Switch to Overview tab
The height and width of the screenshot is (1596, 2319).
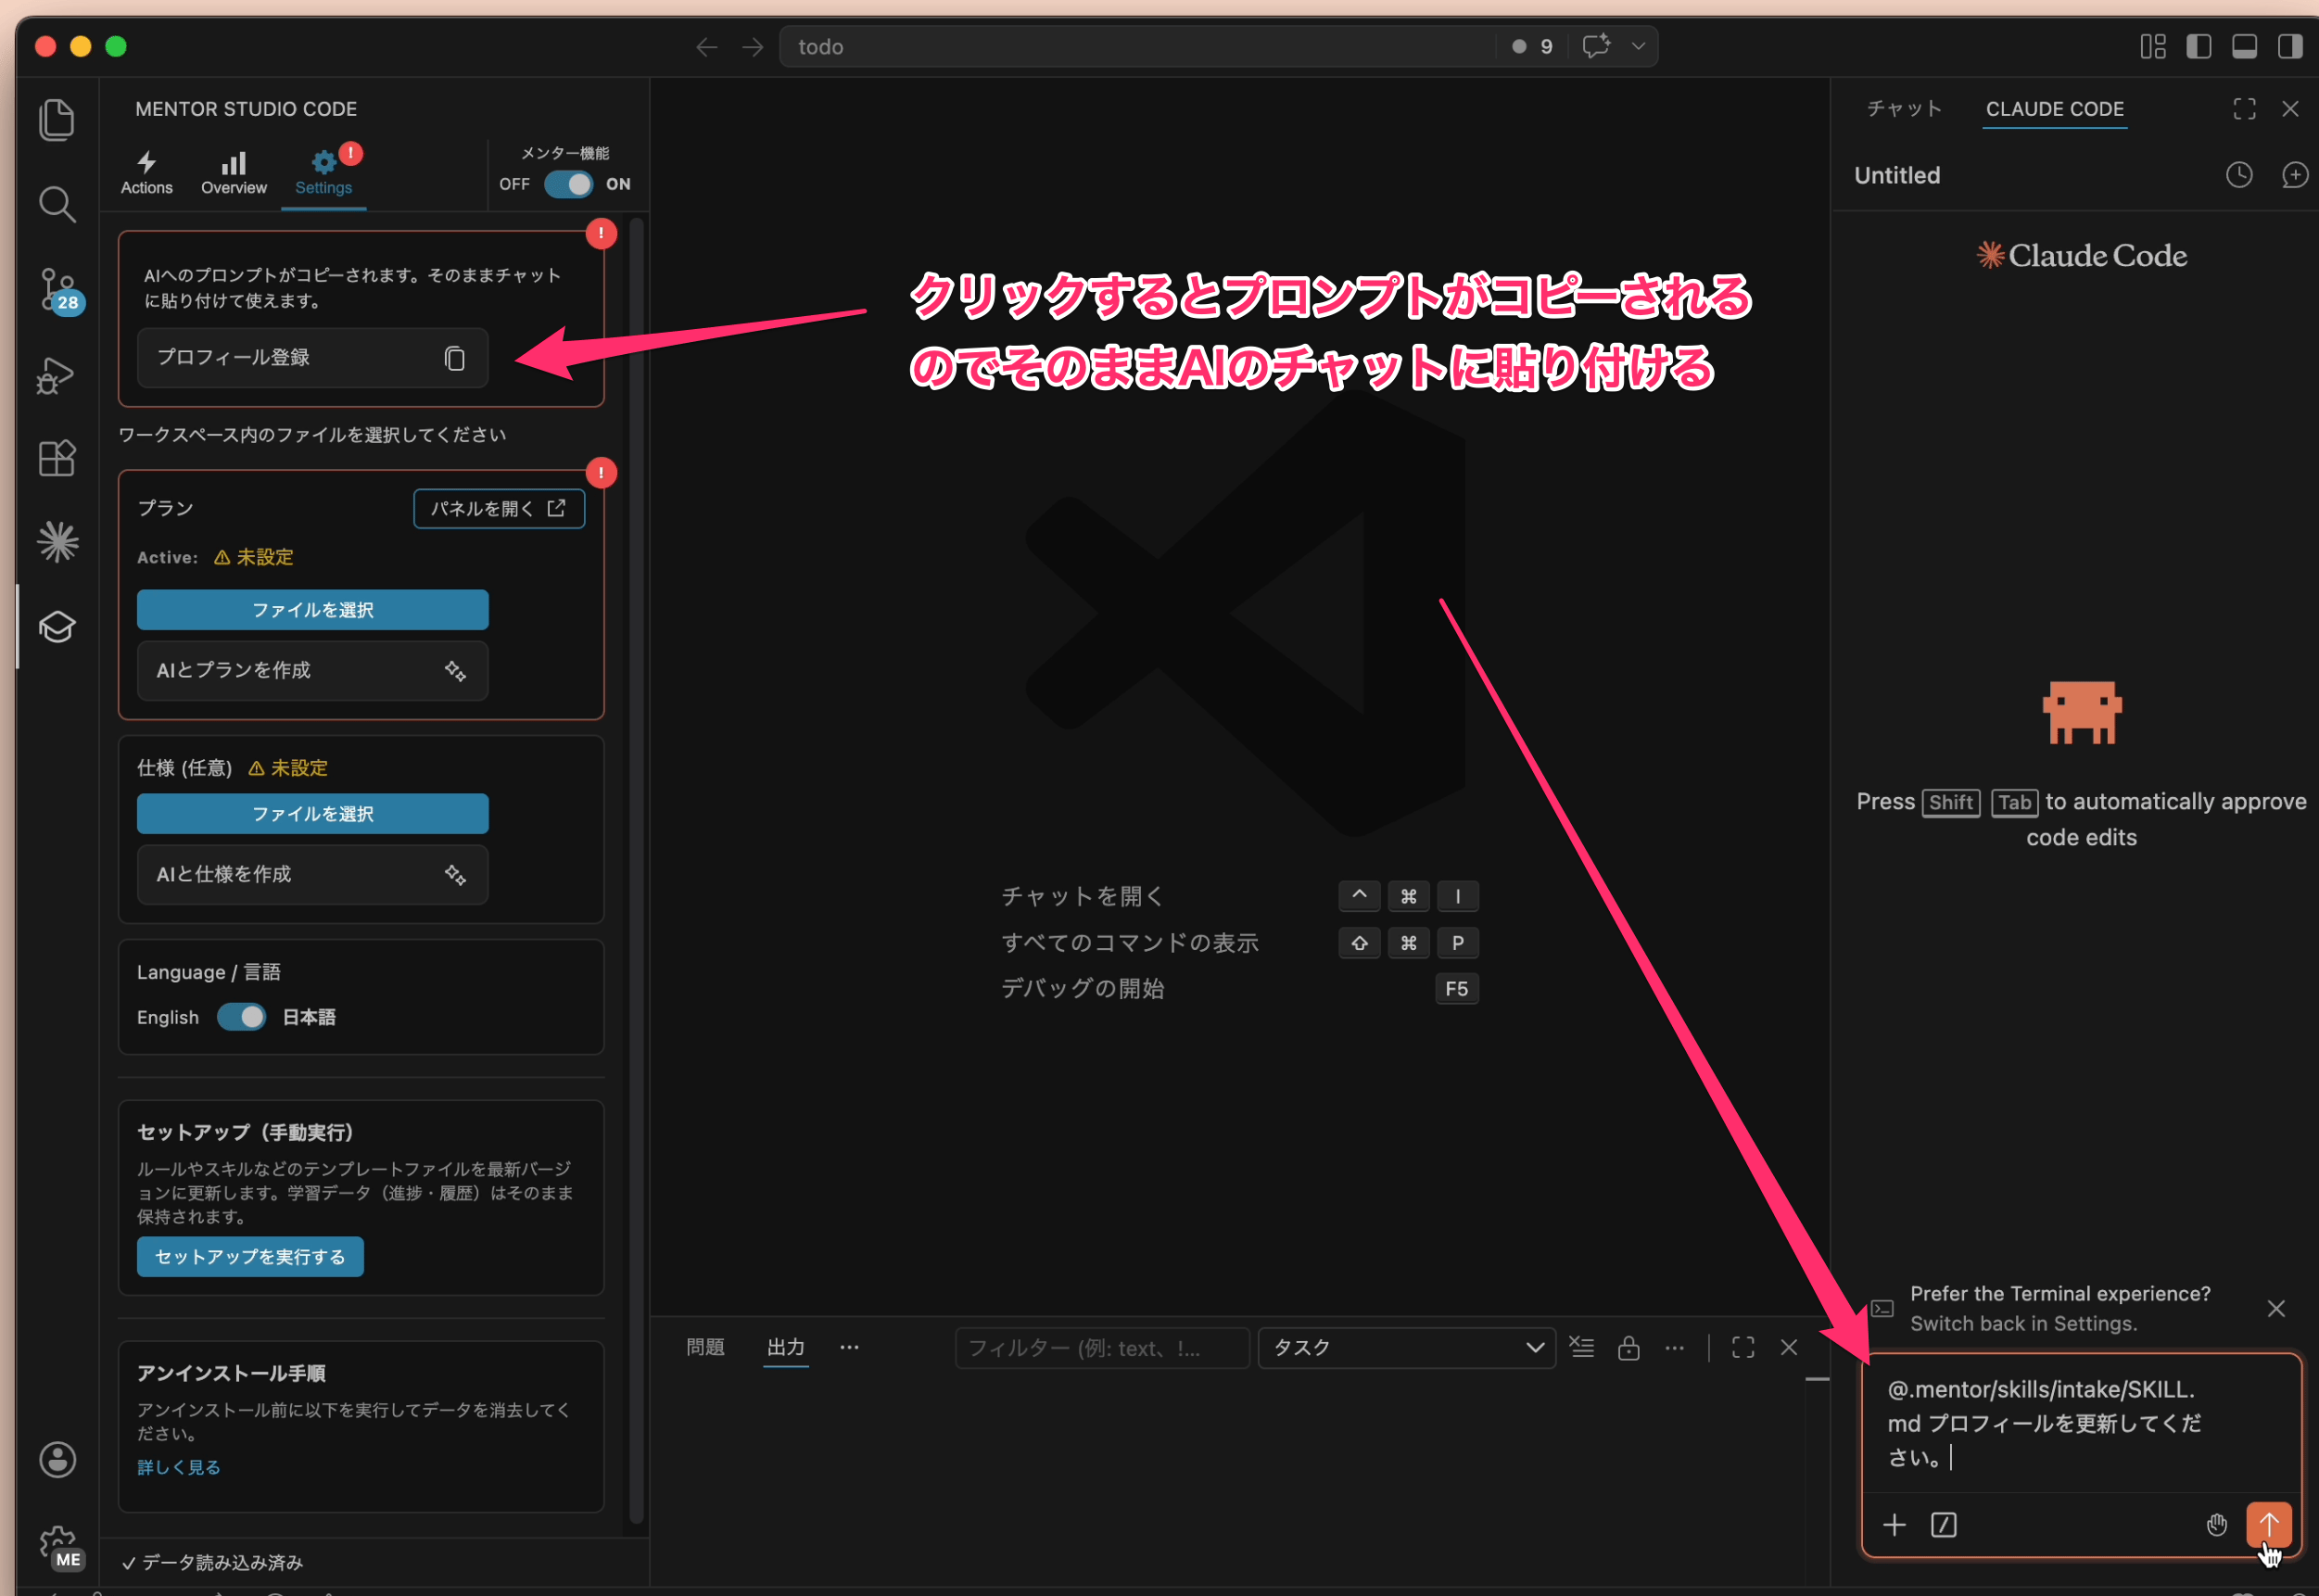[233, 174]
